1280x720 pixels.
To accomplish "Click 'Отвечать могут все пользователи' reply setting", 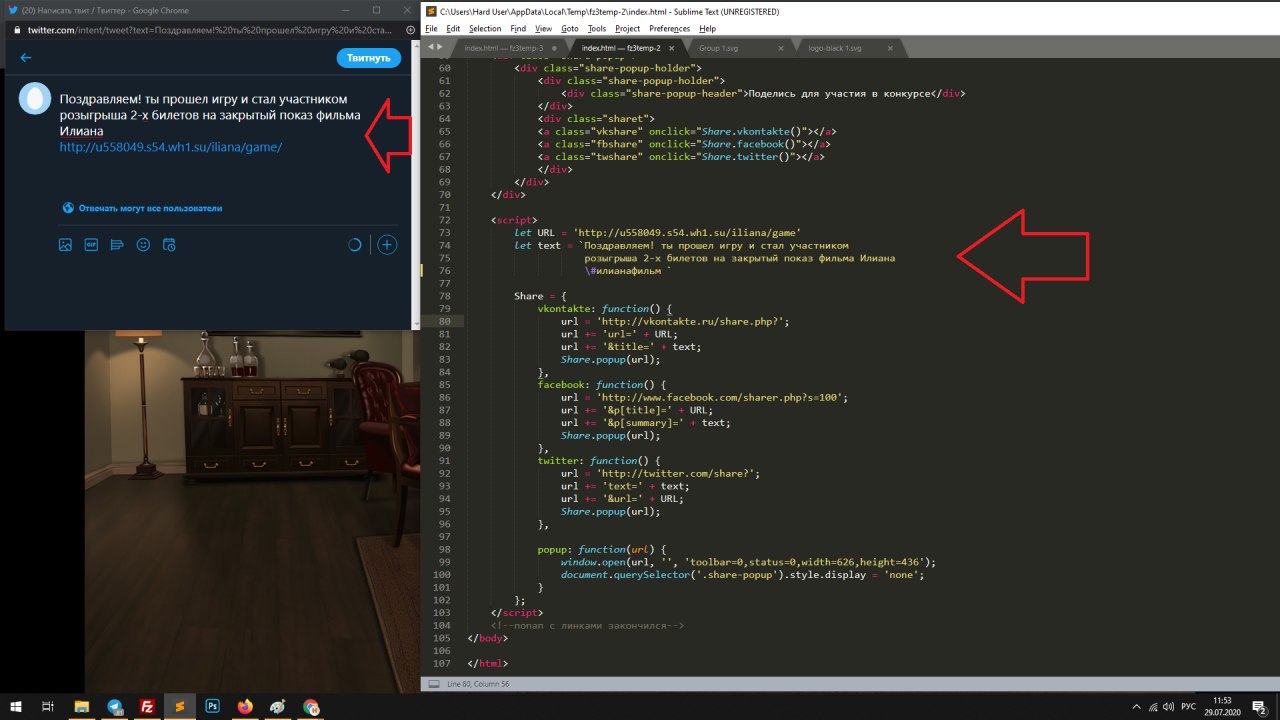I will pos(150,208).
